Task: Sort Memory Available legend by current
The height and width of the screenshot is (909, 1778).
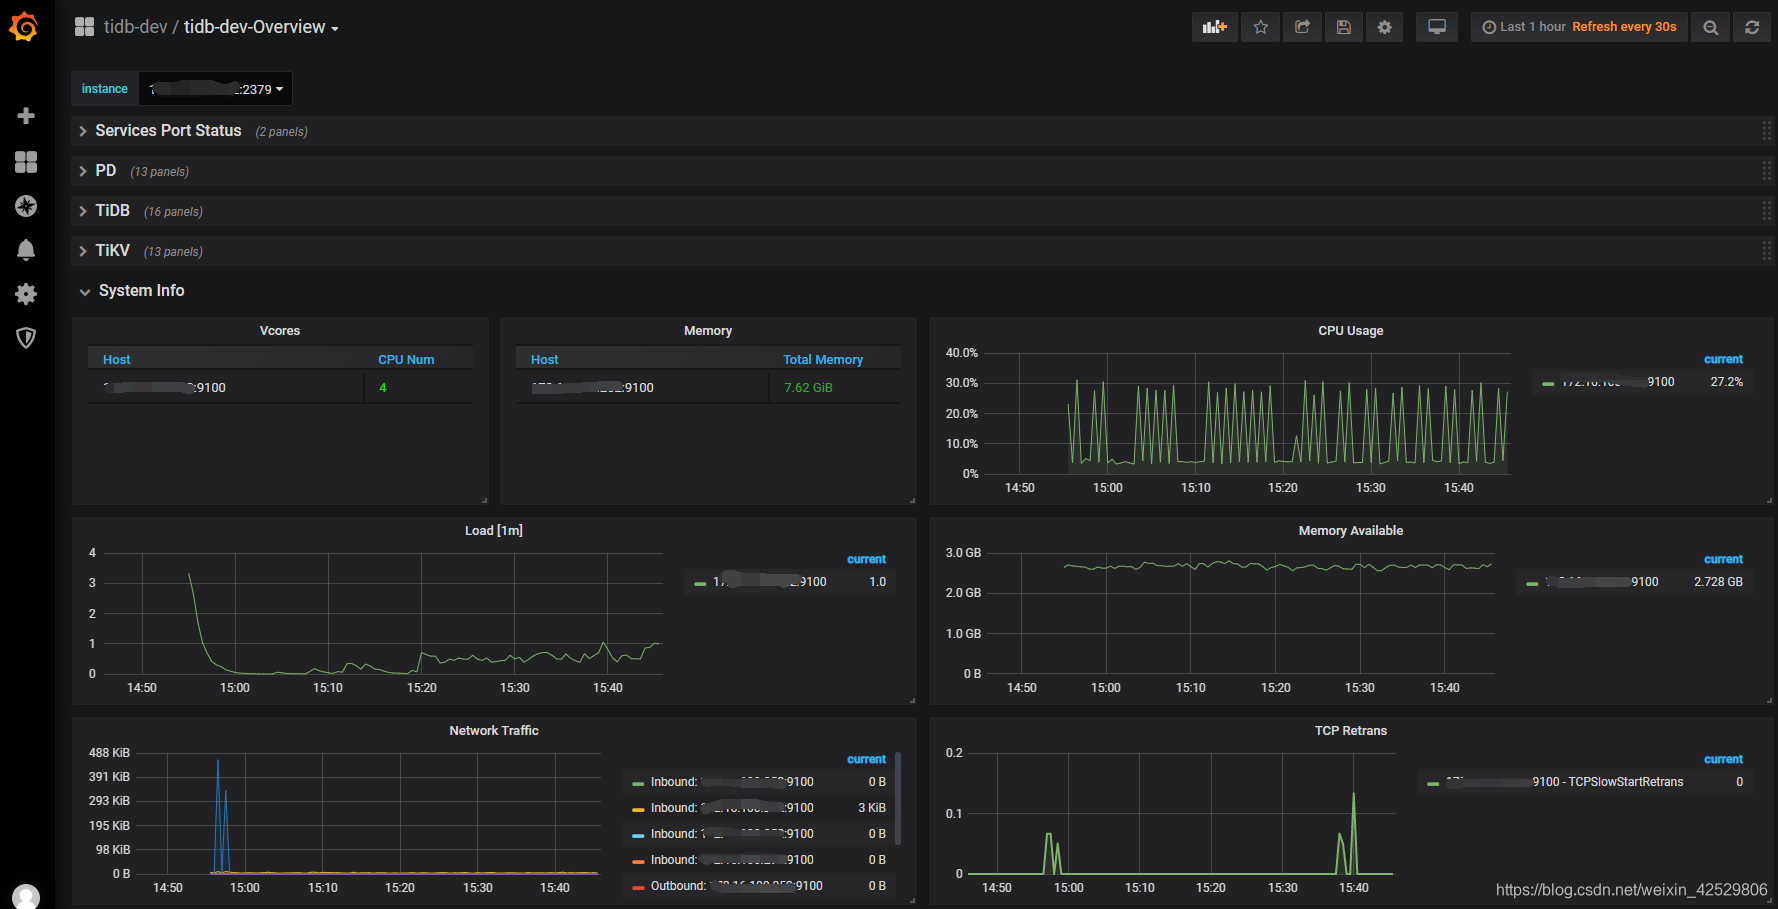Action: pyautogui.click(x=1723, y=560)
